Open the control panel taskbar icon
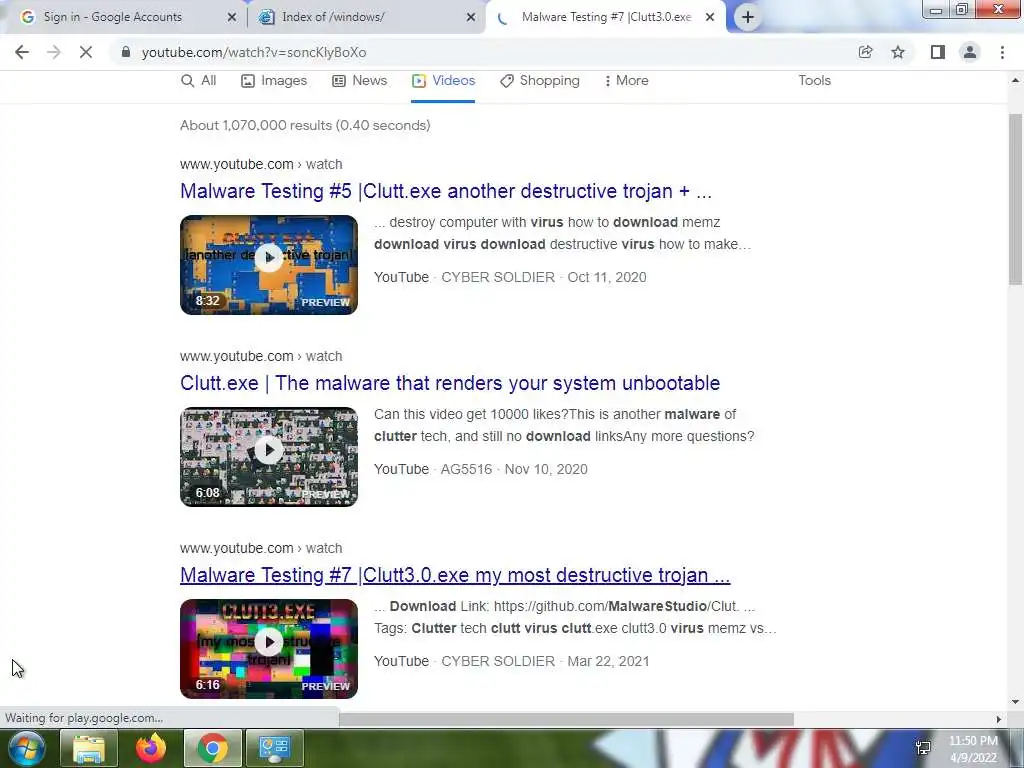Viewport: 1024px width, 768px height. [274, 748]
